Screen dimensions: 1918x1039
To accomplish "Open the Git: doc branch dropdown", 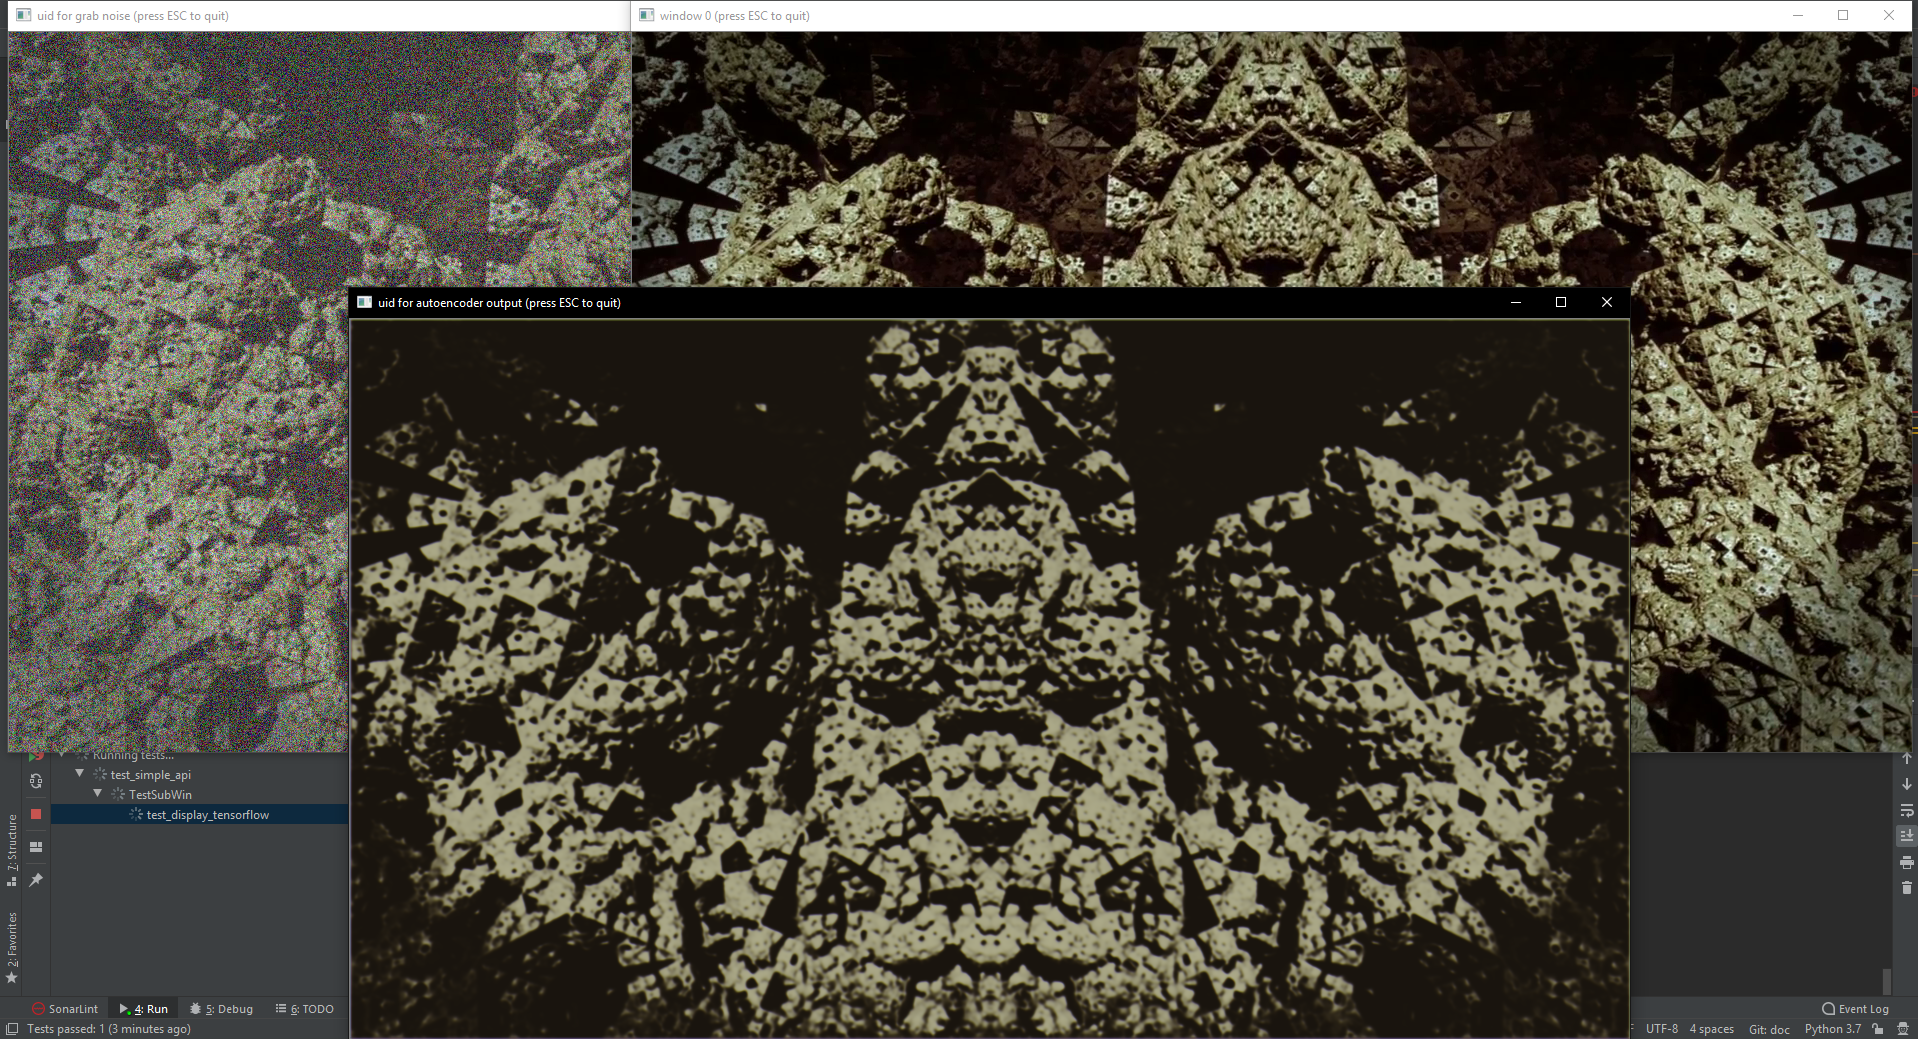I will coord(1769,1029).
